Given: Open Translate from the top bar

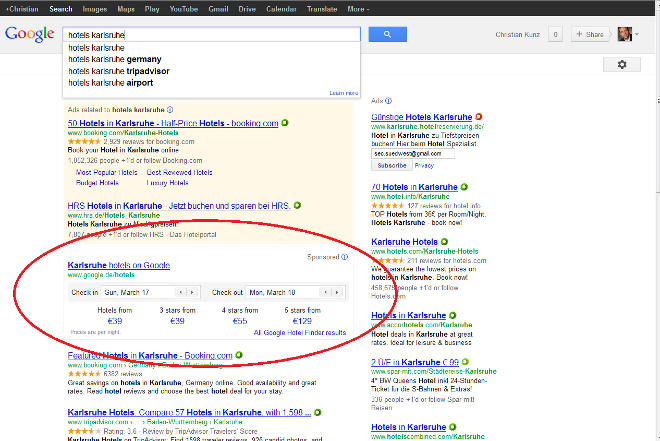Looking at the screenshot, I should [x=322, y=9].
